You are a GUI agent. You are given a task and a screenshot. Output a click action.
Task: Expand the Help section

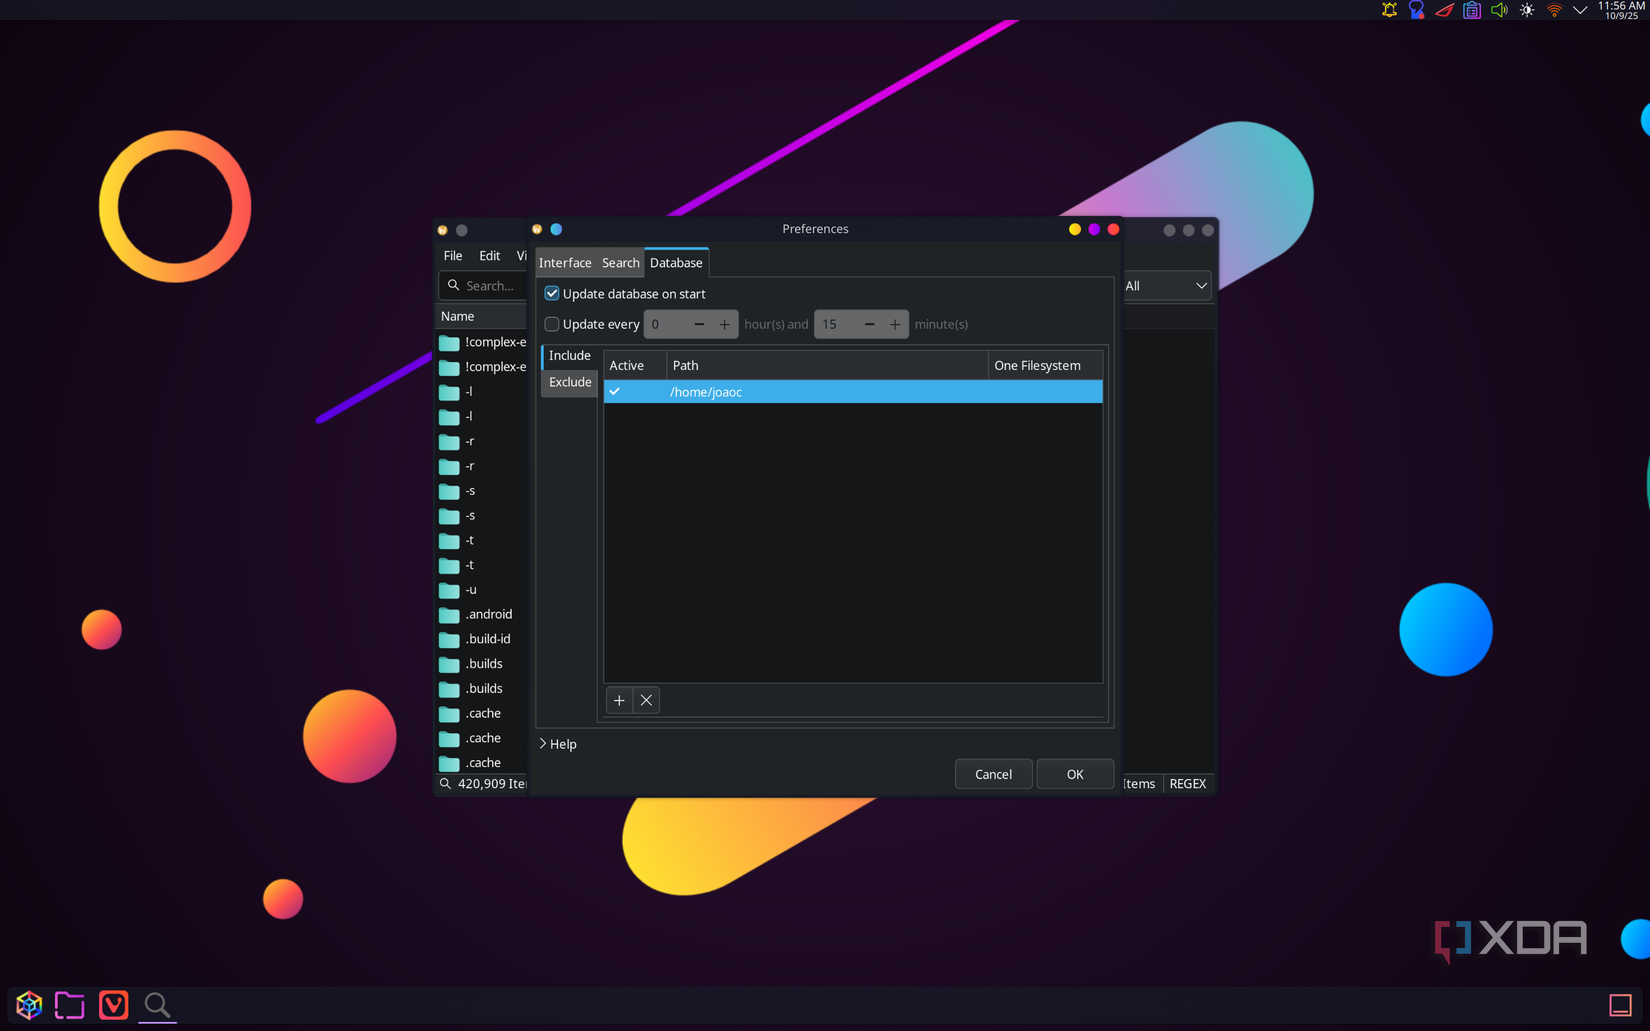[x=558, y=743]
